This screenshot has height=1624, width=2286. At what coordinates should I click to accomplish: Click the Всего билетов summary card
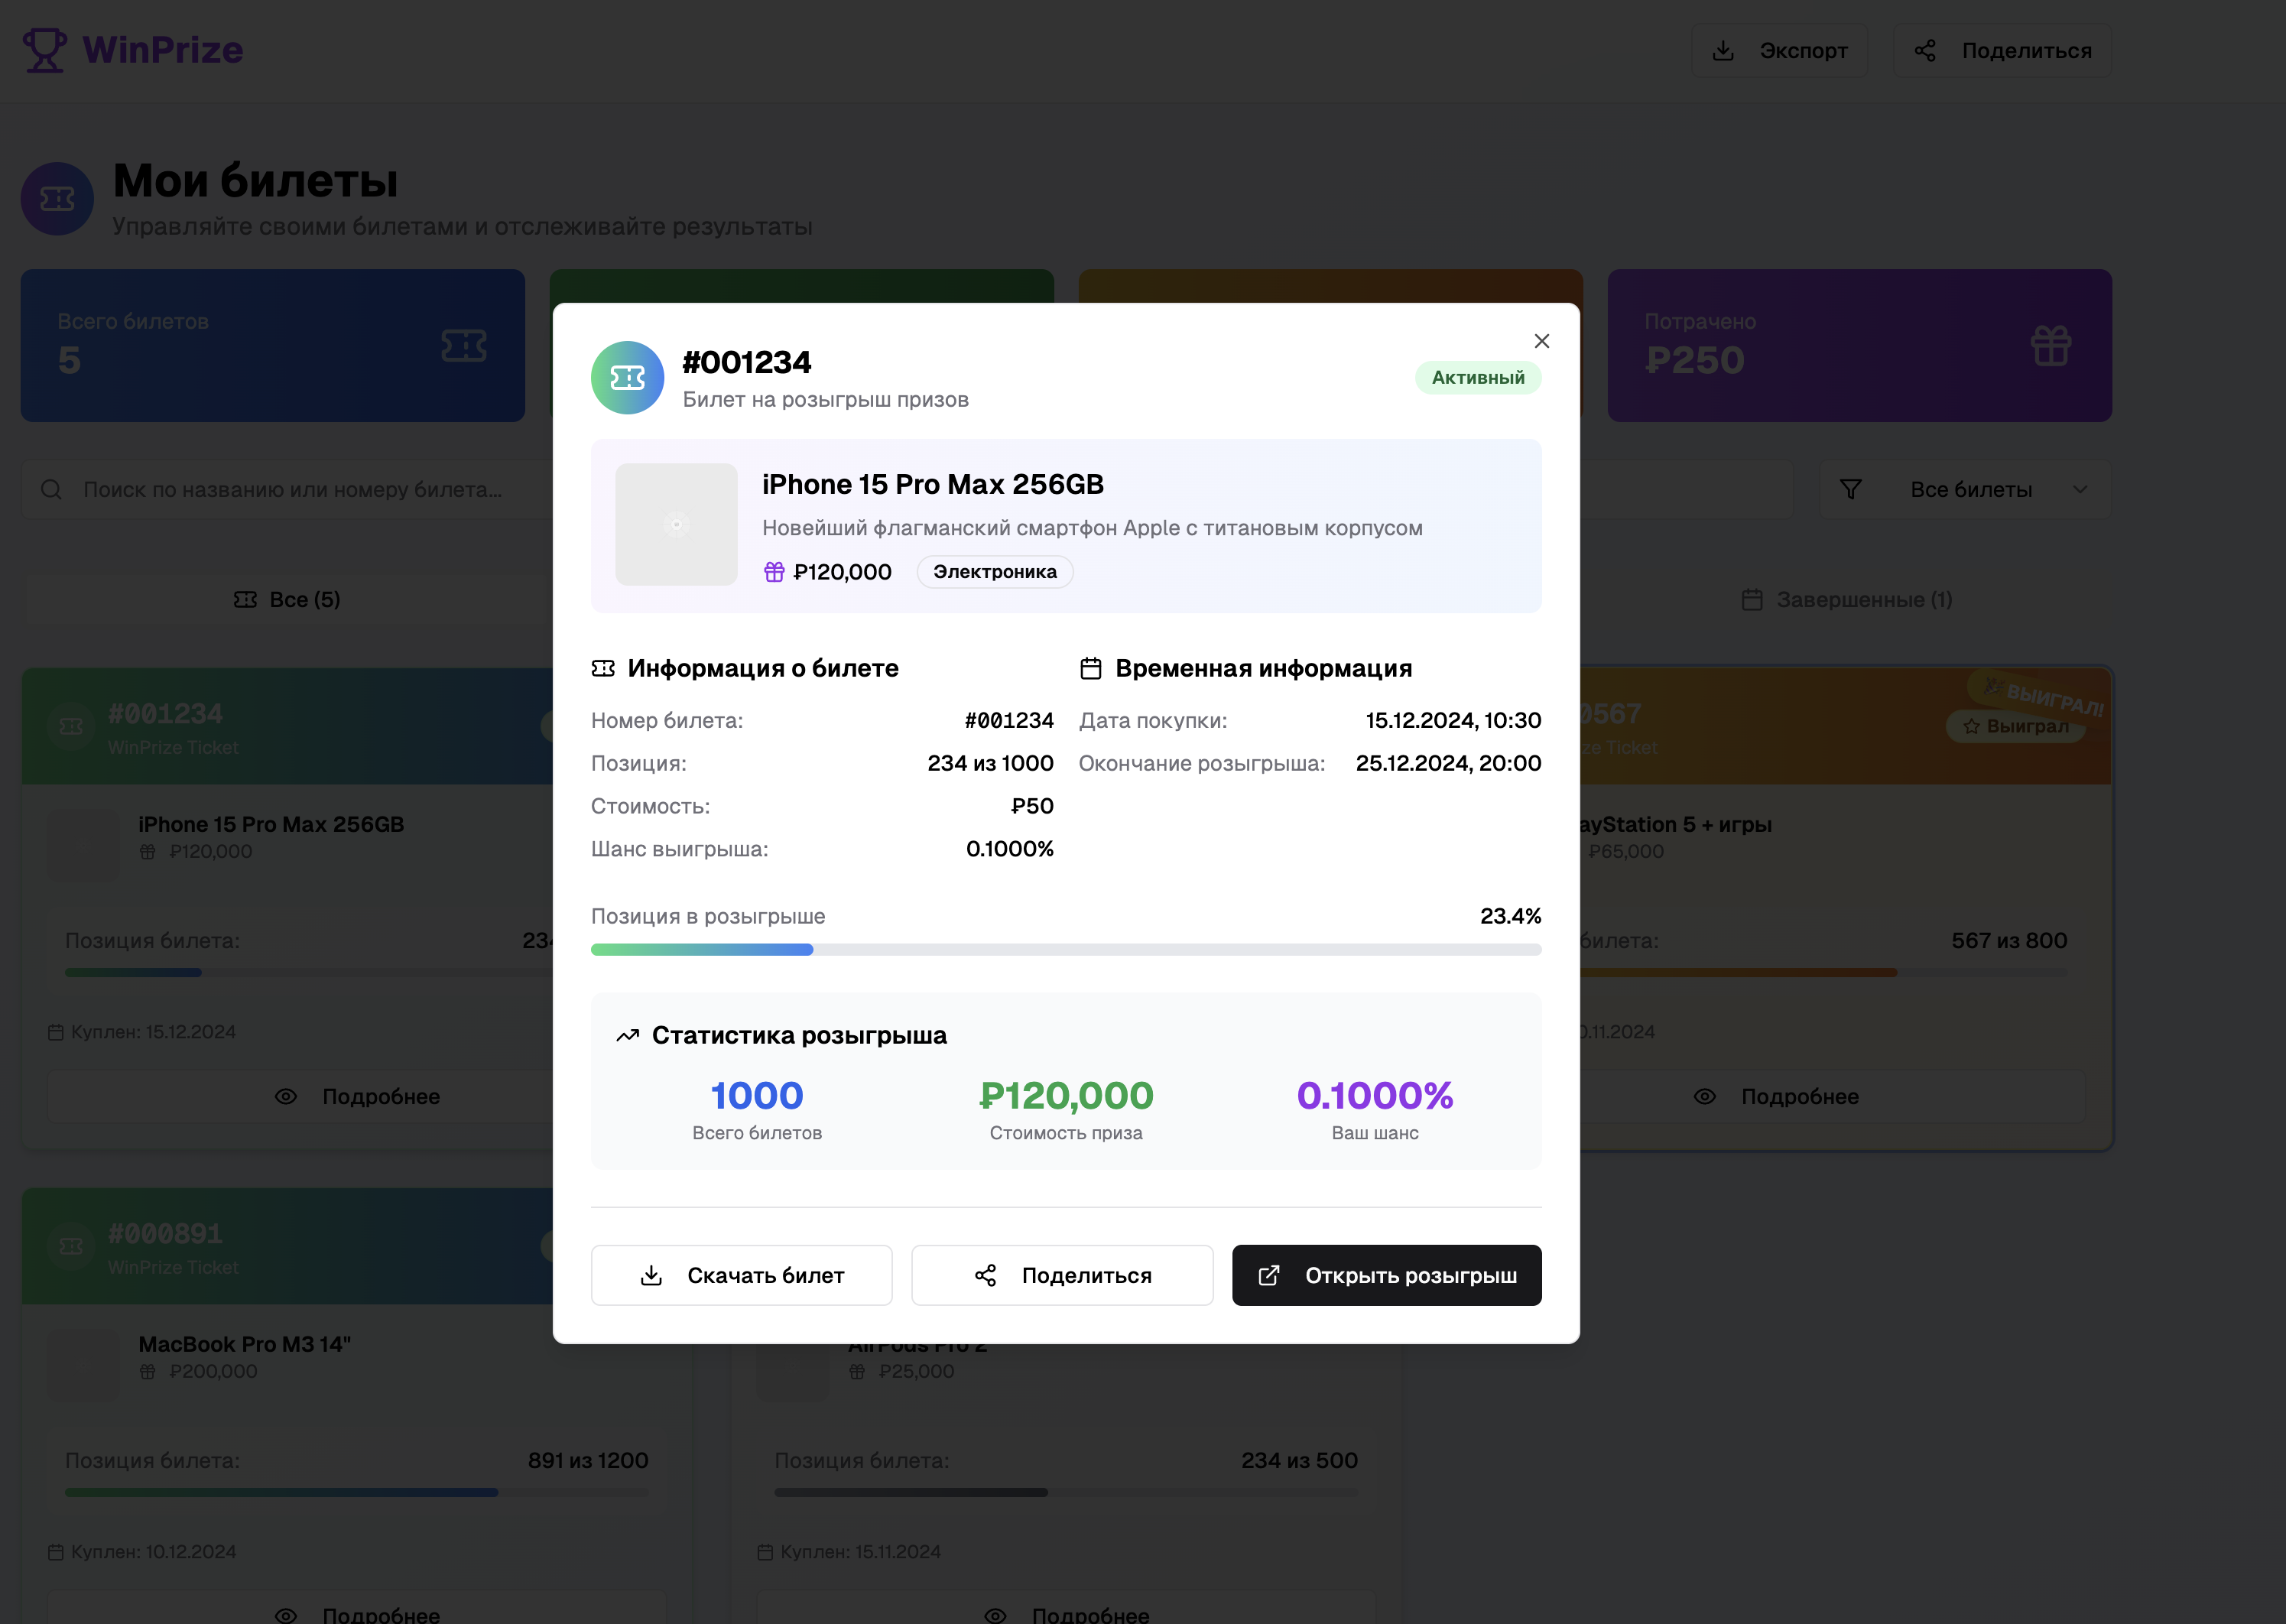click(273, 345)
